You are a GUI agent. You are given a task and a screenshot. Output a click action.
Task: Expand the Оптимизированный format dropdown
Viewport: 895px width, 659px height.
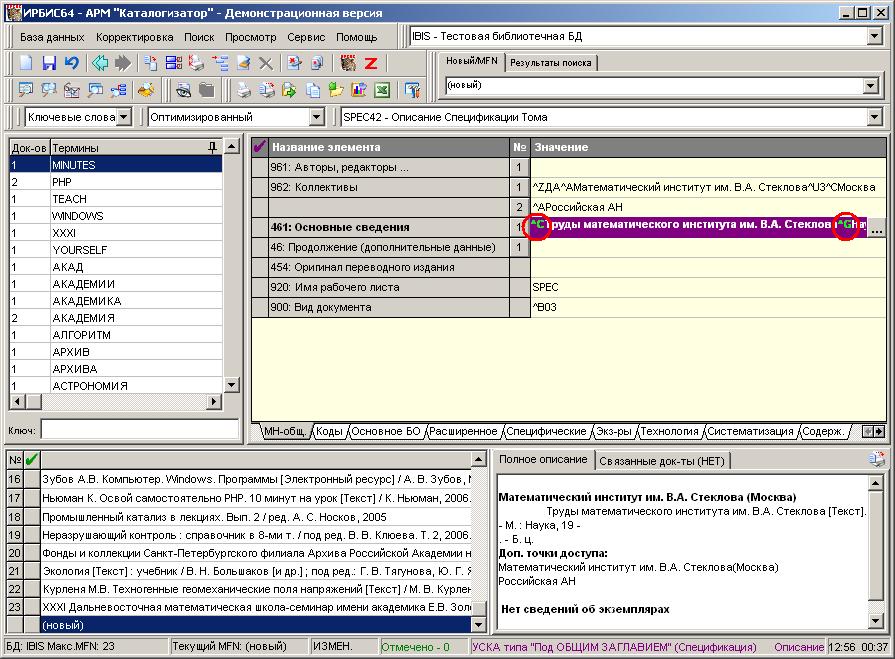[x=316, y=117]
